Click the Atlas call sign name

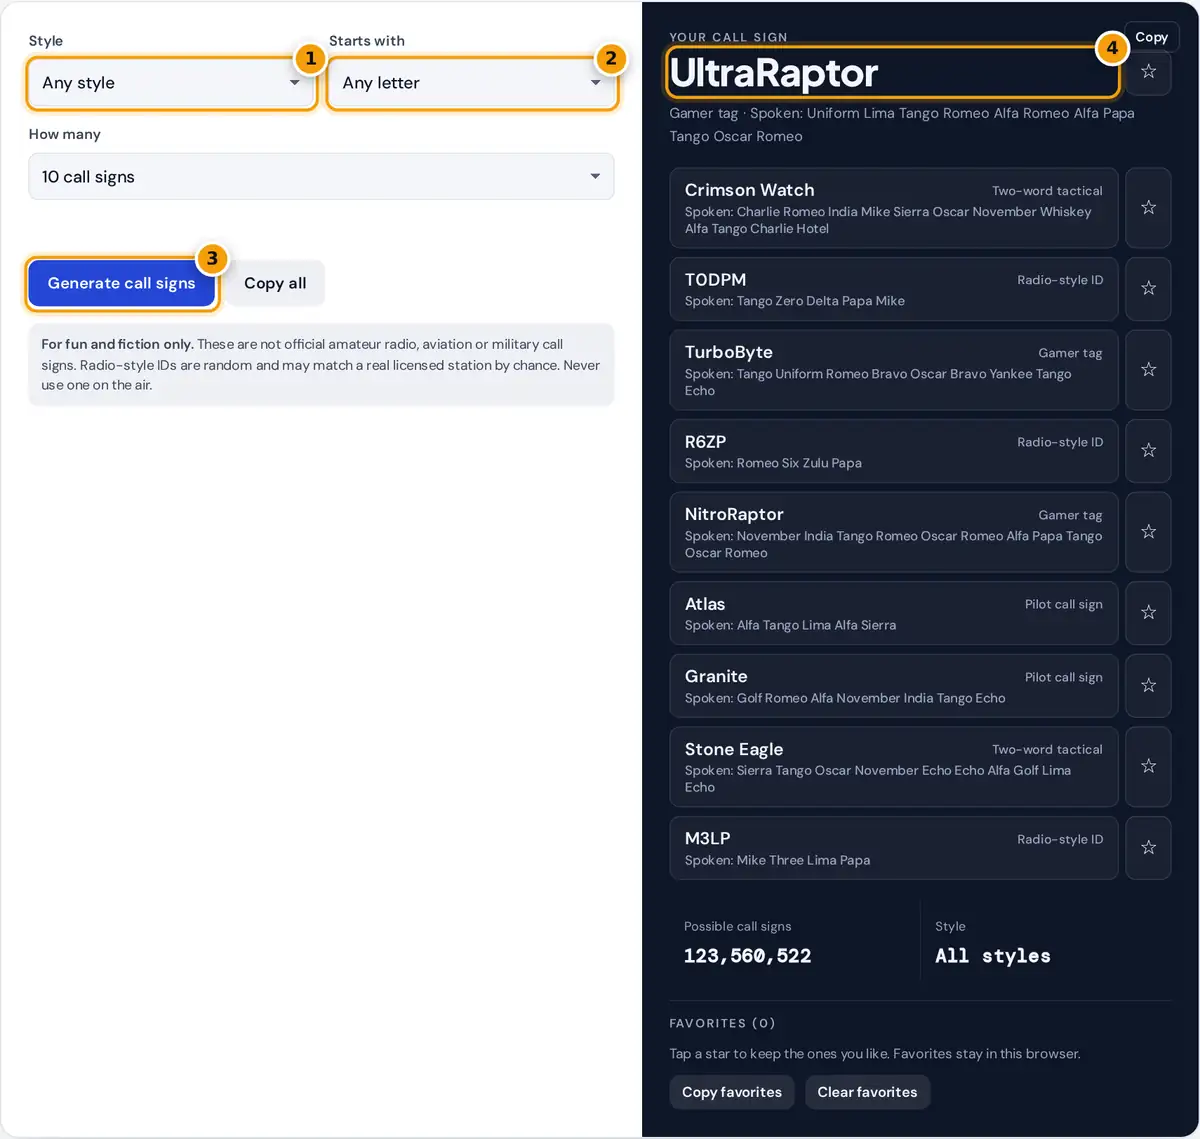[x=705, y=604]
